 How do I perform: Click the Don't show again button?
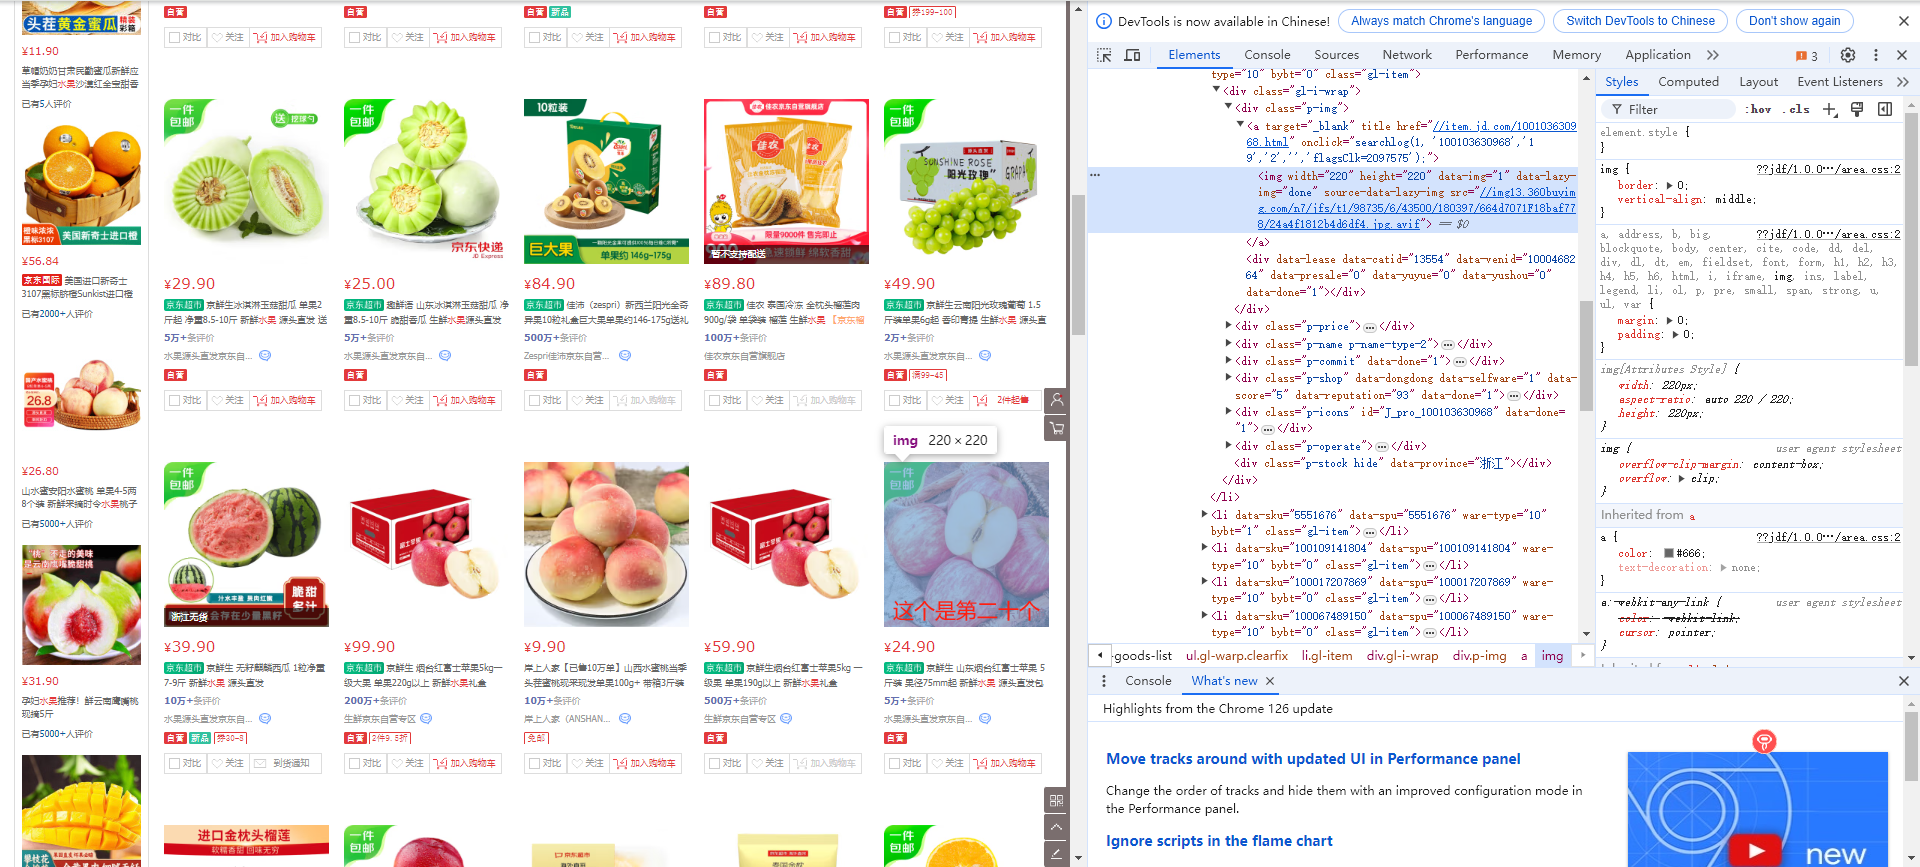click(1794, 21)
